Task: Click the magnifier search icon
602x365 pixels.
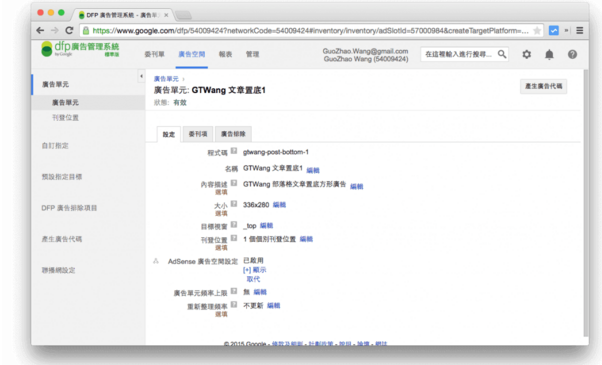Action: [x=502, y=54]
